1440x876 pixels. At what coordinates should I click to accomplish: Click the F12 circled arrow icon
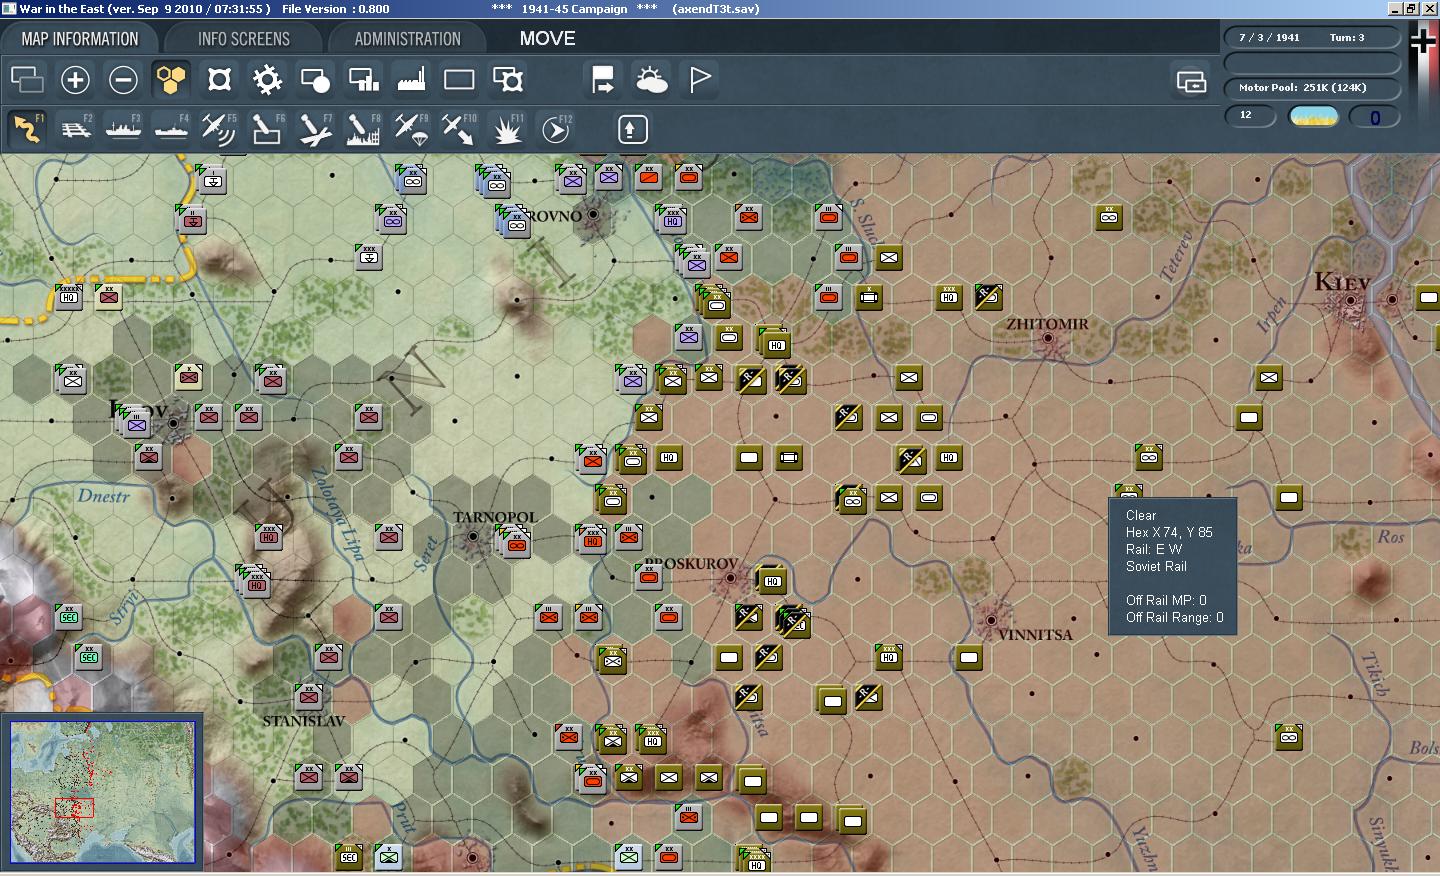[556, 129]
